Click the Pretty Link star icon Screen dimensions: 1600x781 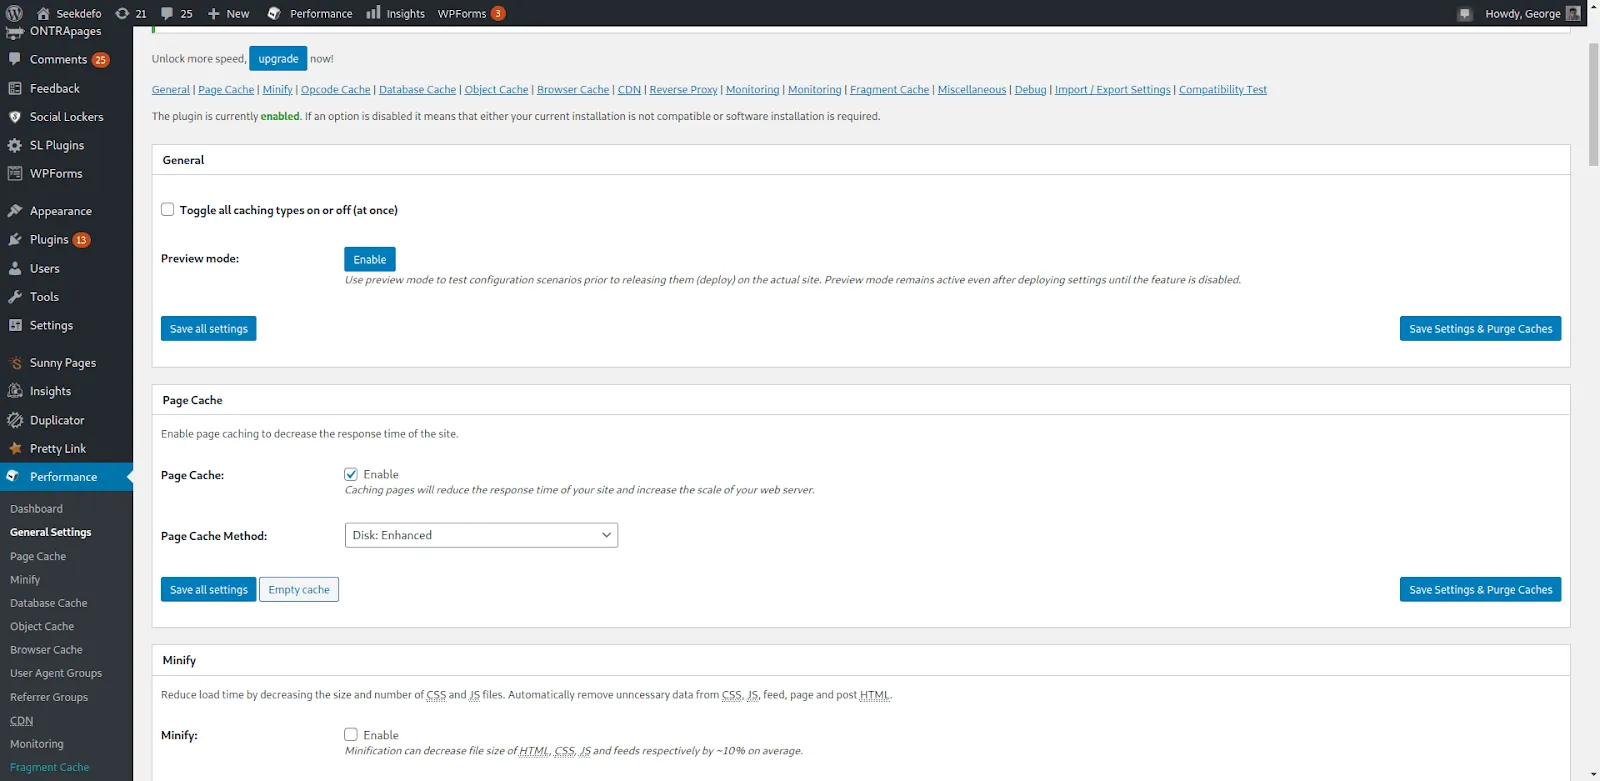point(15,448)
